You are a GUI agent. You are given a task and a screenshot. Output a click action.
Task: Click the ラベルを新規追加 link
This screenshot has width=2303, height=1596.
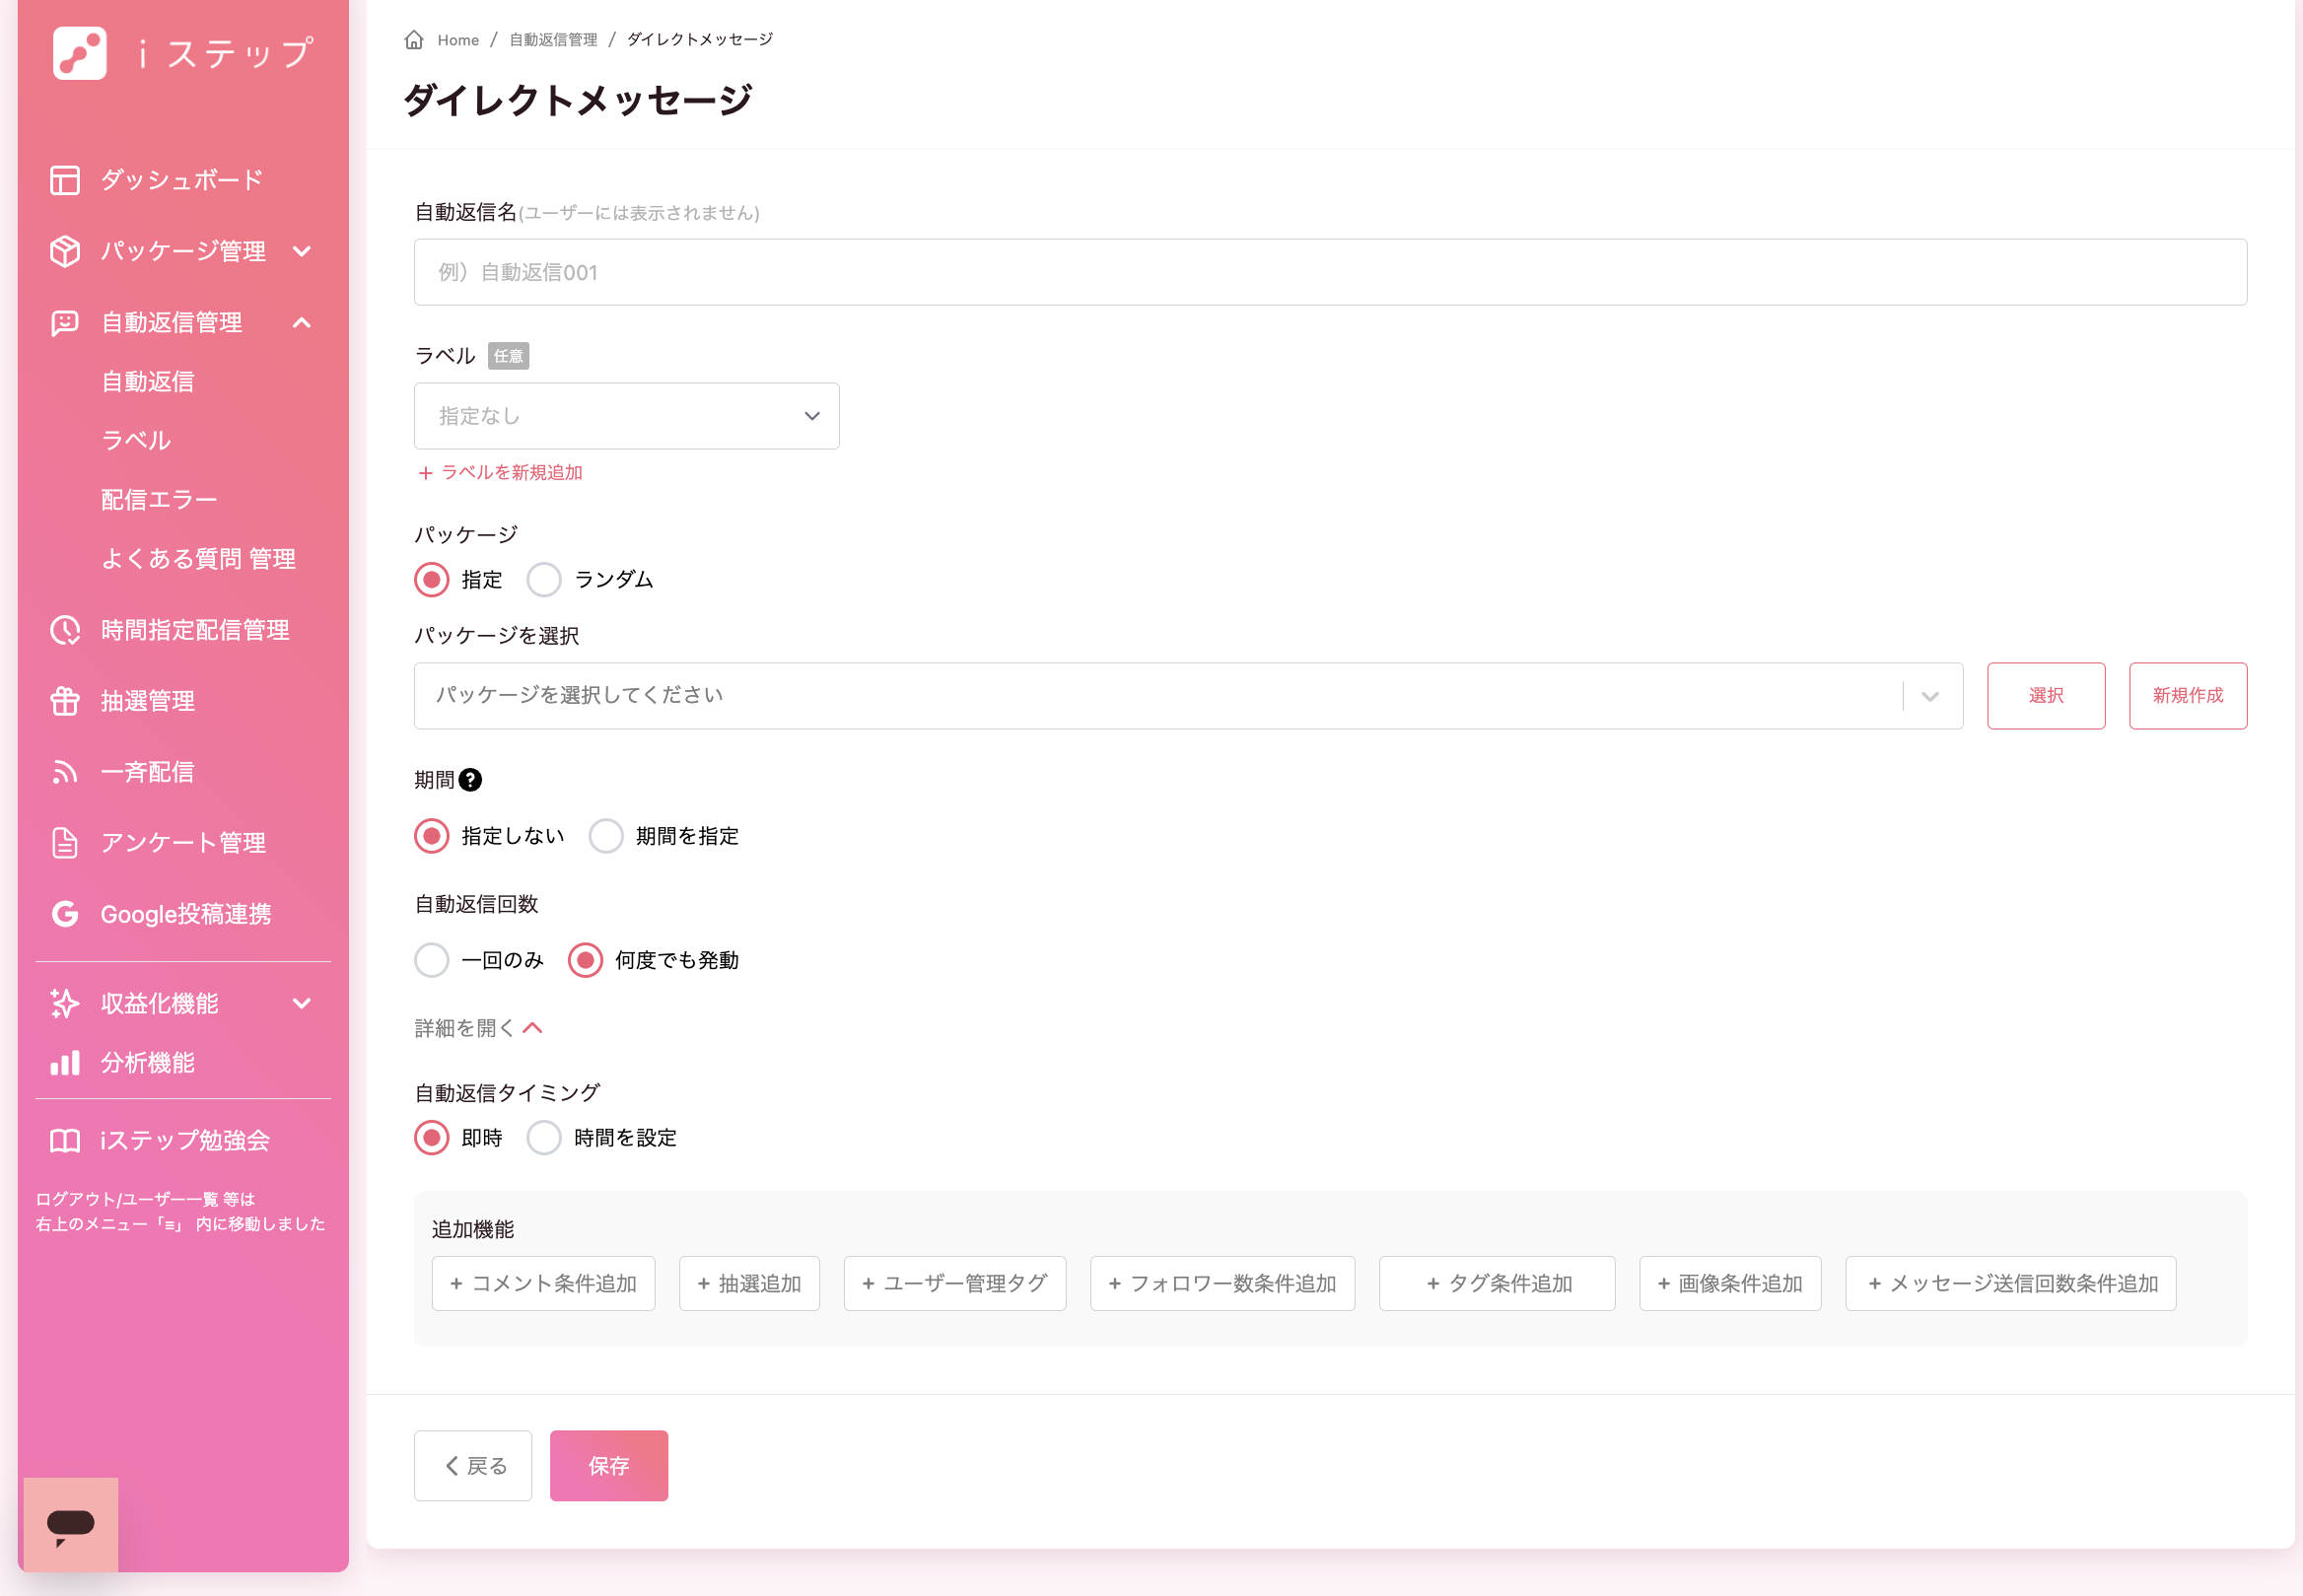[500, 472]
